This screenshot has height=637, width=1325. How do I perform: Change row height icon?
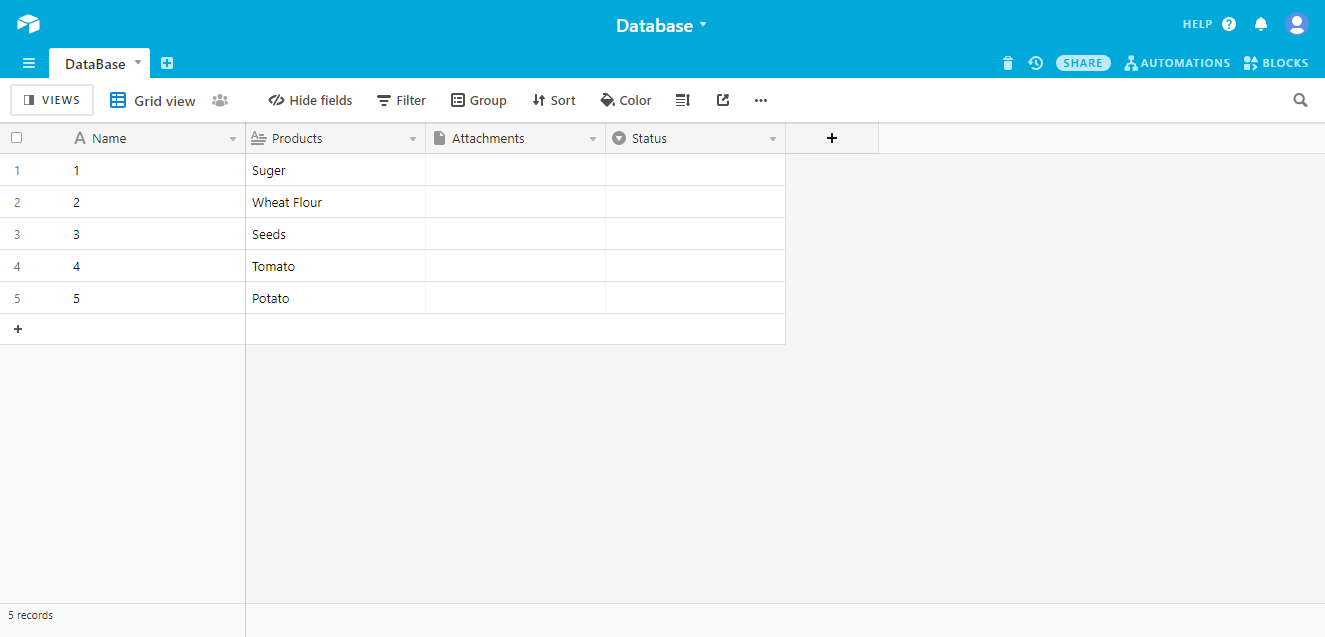coord(683,100)
